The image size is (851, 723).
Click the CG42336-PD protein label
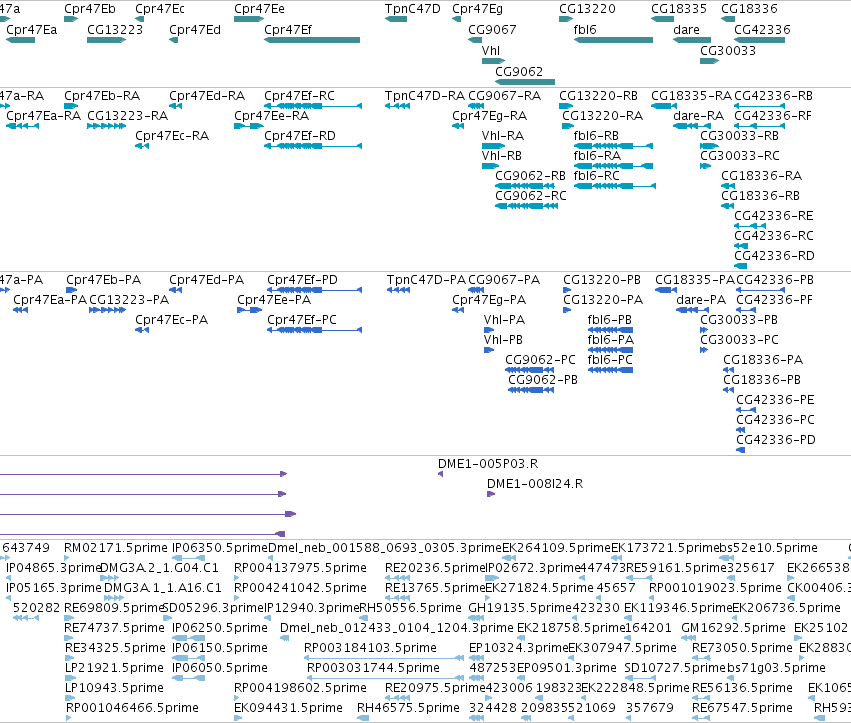click(x=776, y=440)
